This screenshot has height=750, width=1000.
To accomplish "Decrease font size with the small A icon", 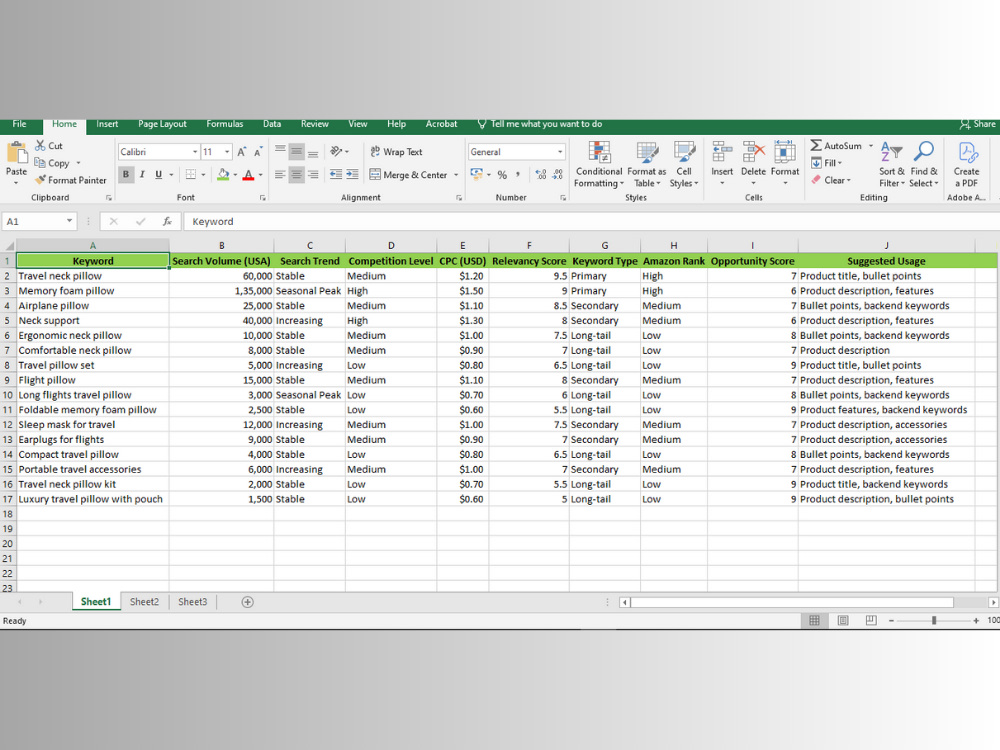I will 258,152.
